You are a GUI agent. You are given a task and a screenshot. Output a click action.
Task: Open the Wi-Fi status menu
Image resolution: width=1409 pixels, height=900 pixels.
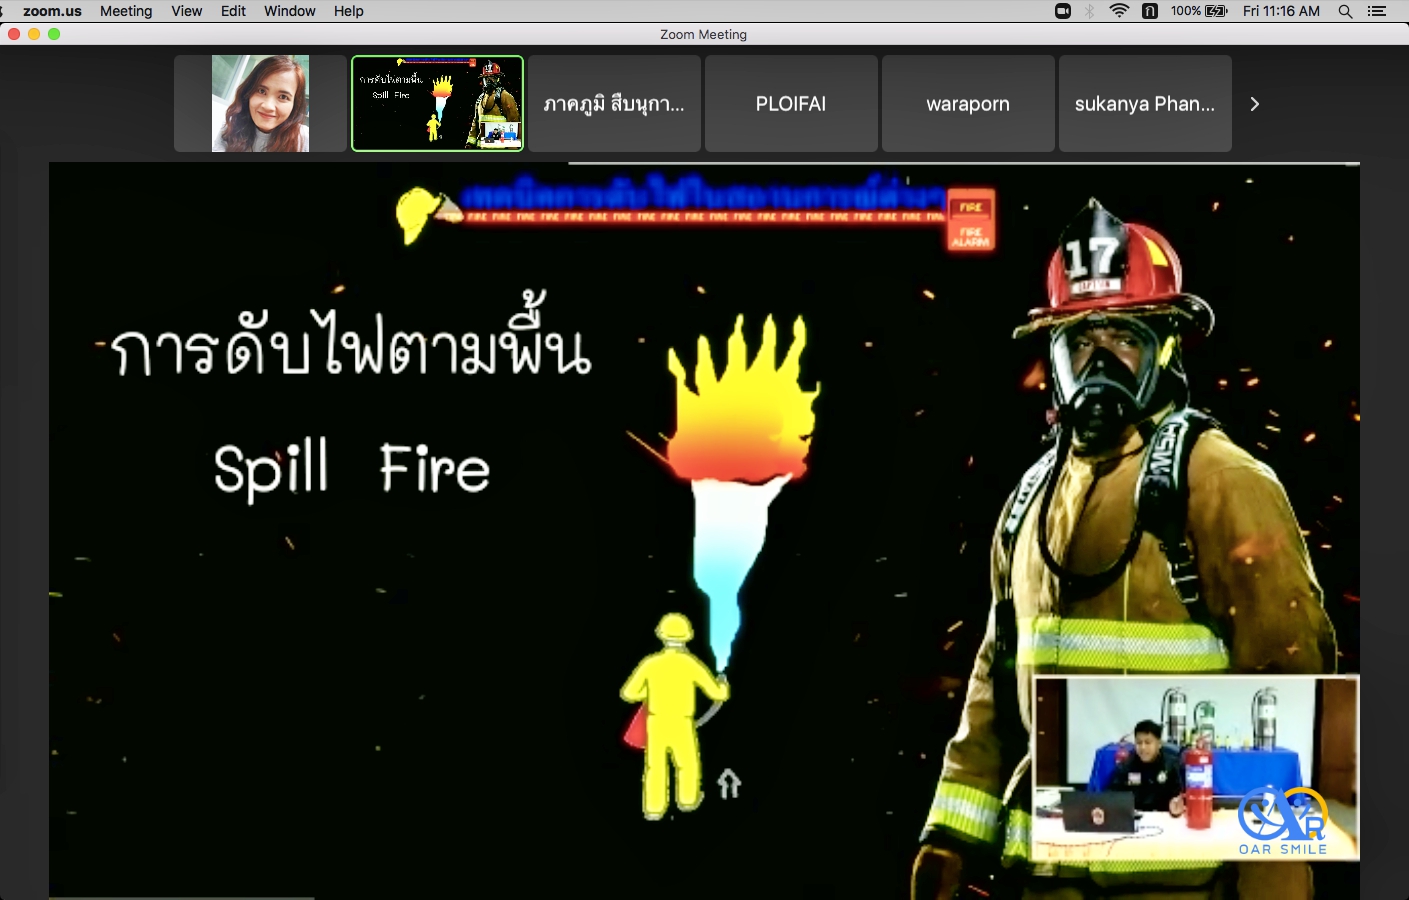tap(1119, 11)
